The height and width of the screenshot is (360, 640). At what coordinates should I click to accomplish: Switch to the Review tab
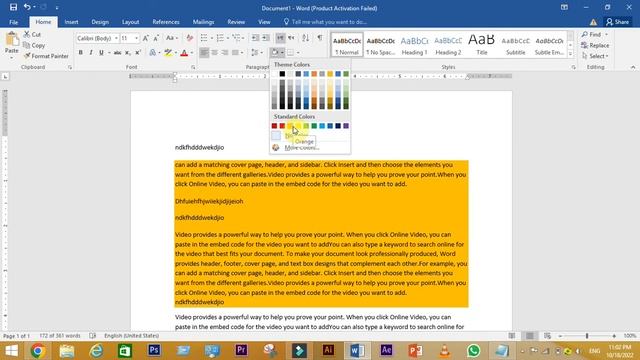click(x=236, y=22)
